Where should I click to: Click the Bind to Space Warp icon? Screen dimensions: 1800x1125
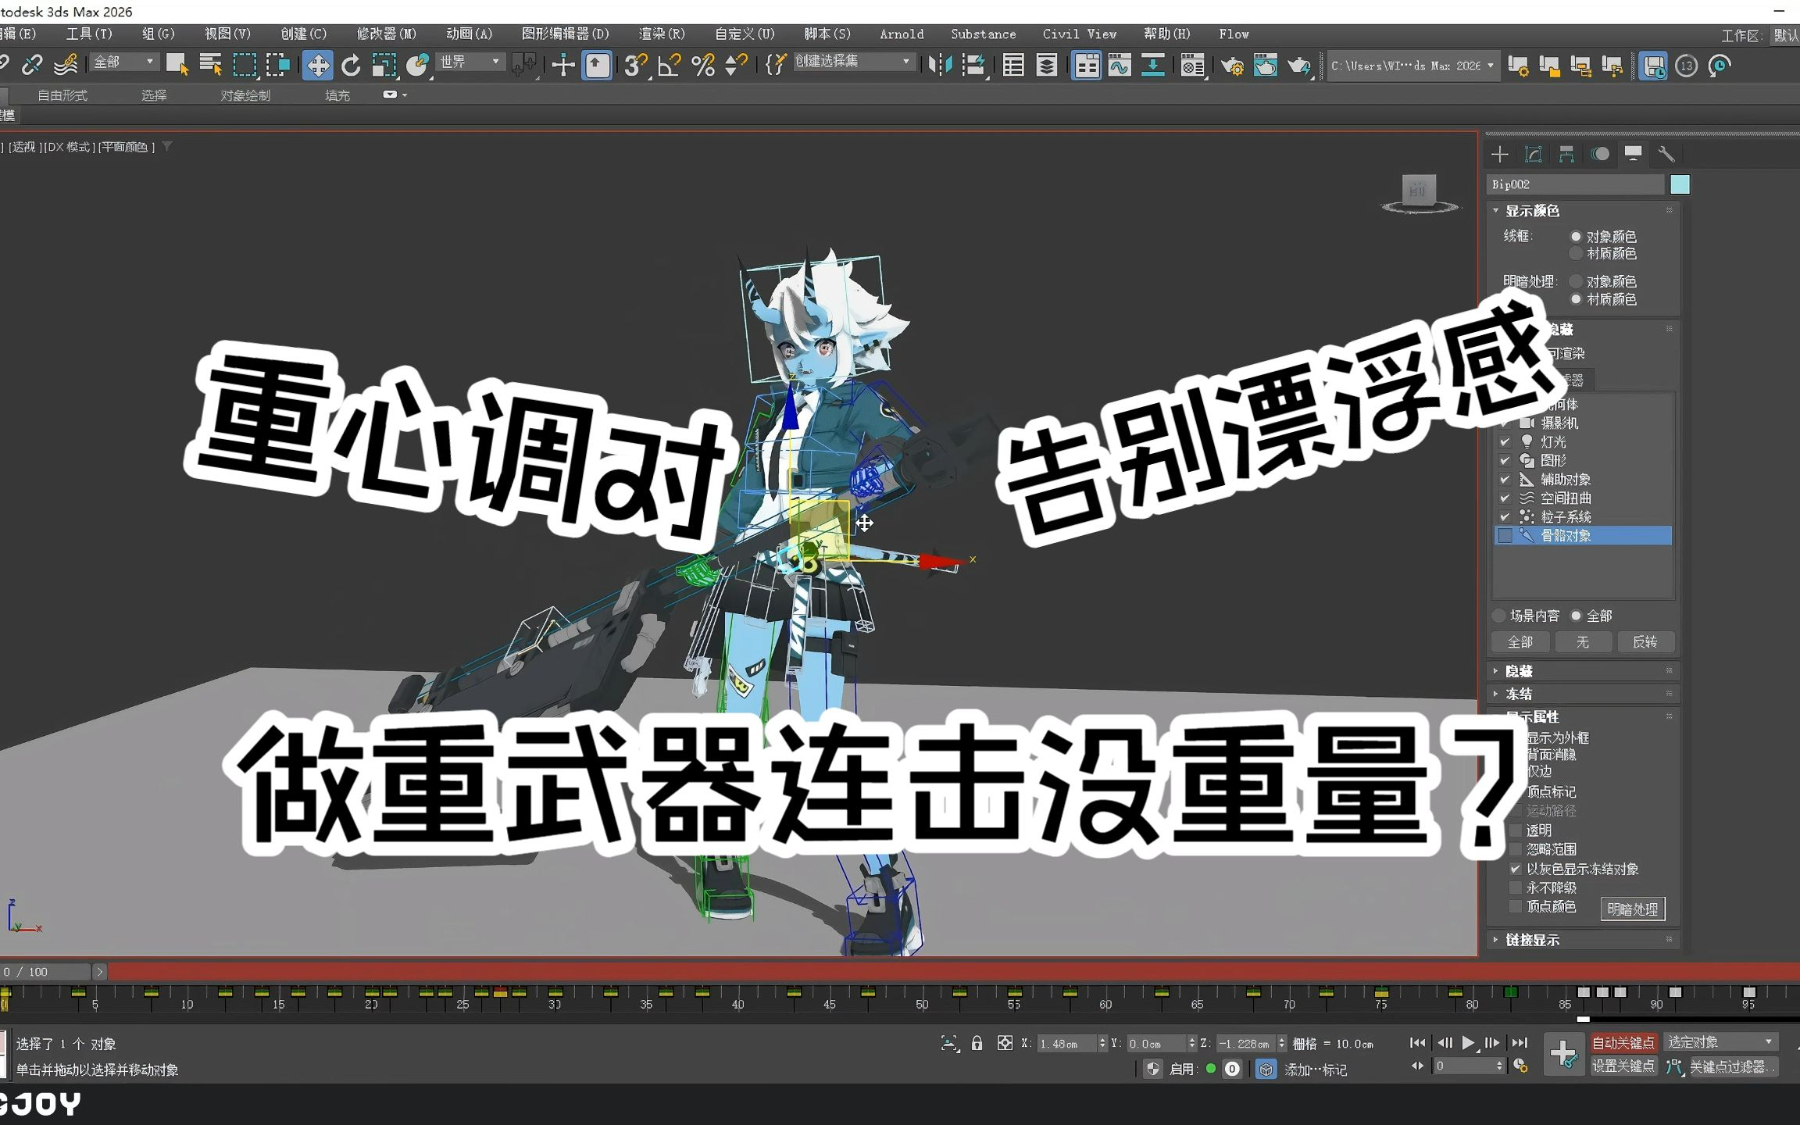(x=66, y=65)
